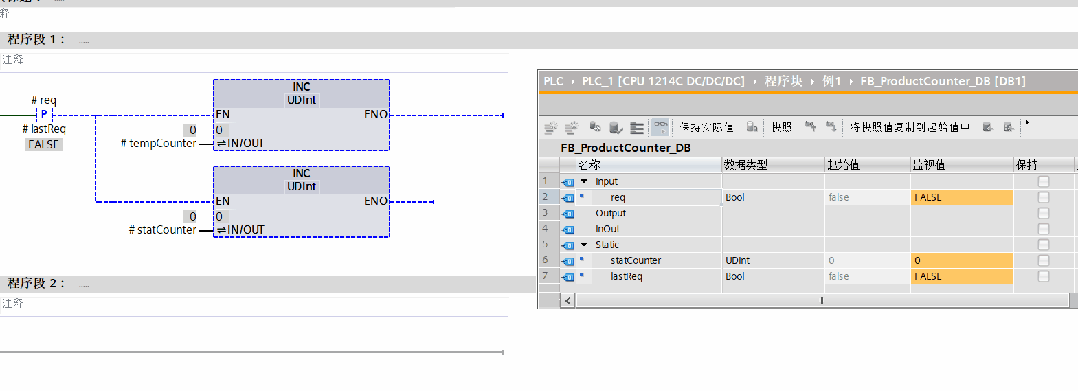The height and width of the screenshot is (391, 1078).
Task: Click 将快照值复制到起始值中 button
Action: 910,127
